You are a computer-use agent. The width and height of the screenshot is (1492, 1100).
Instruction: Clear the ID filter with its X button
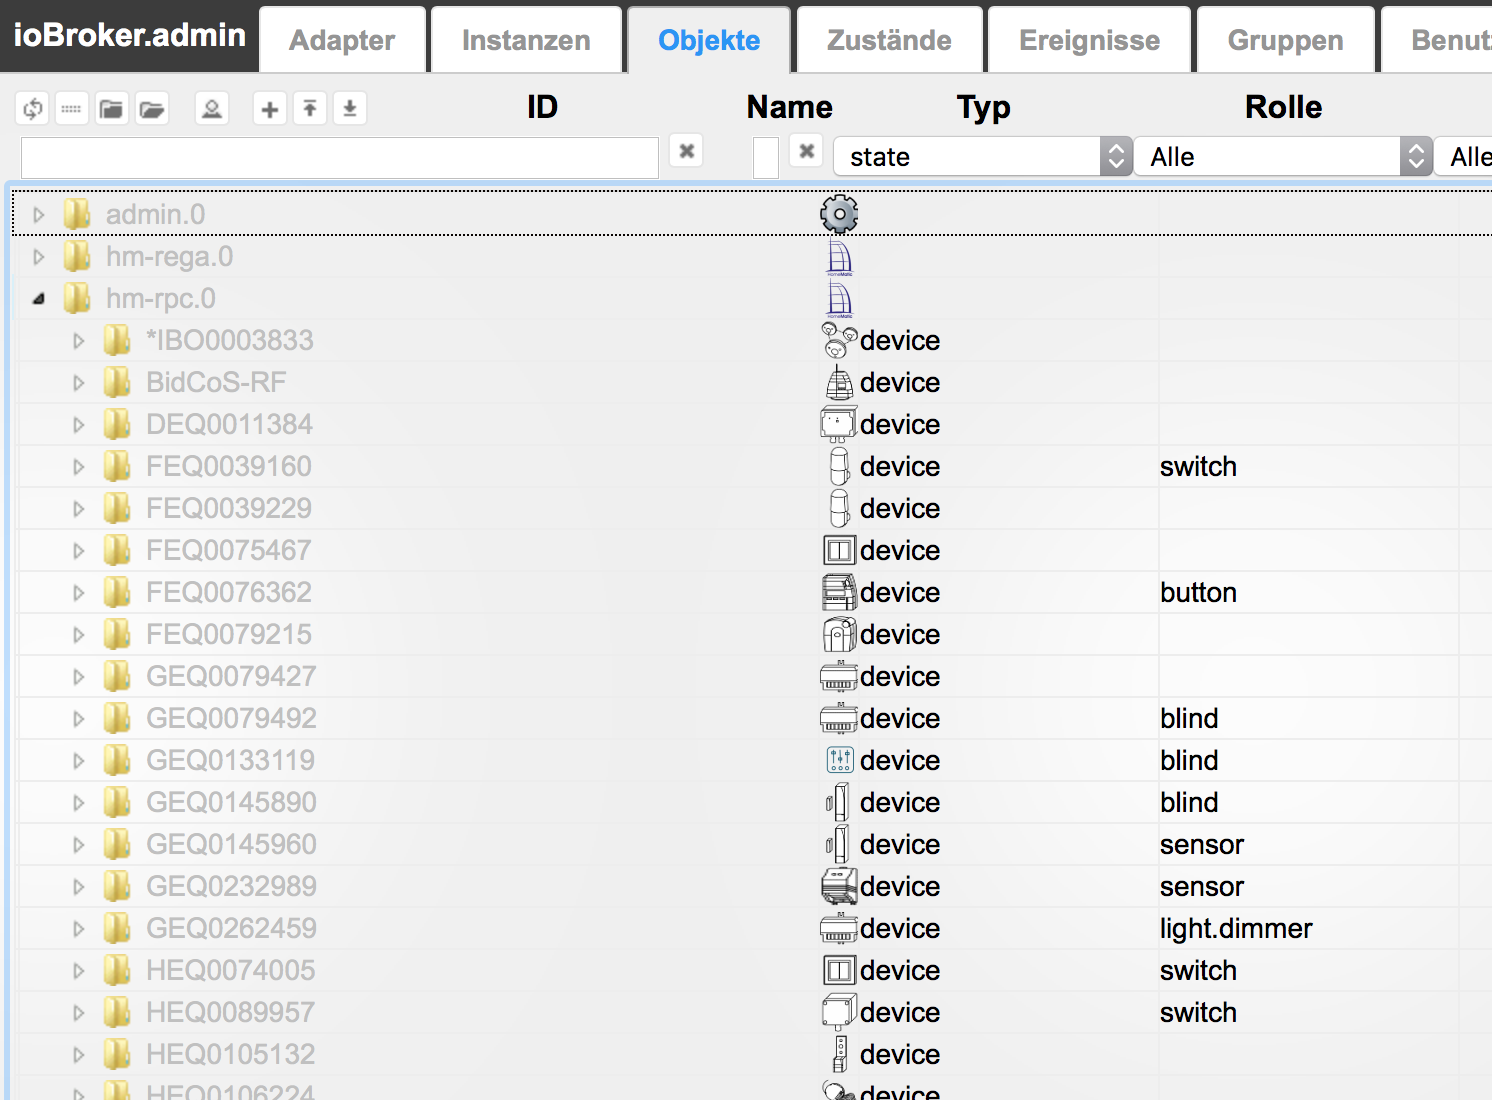(x=687, y=151)
